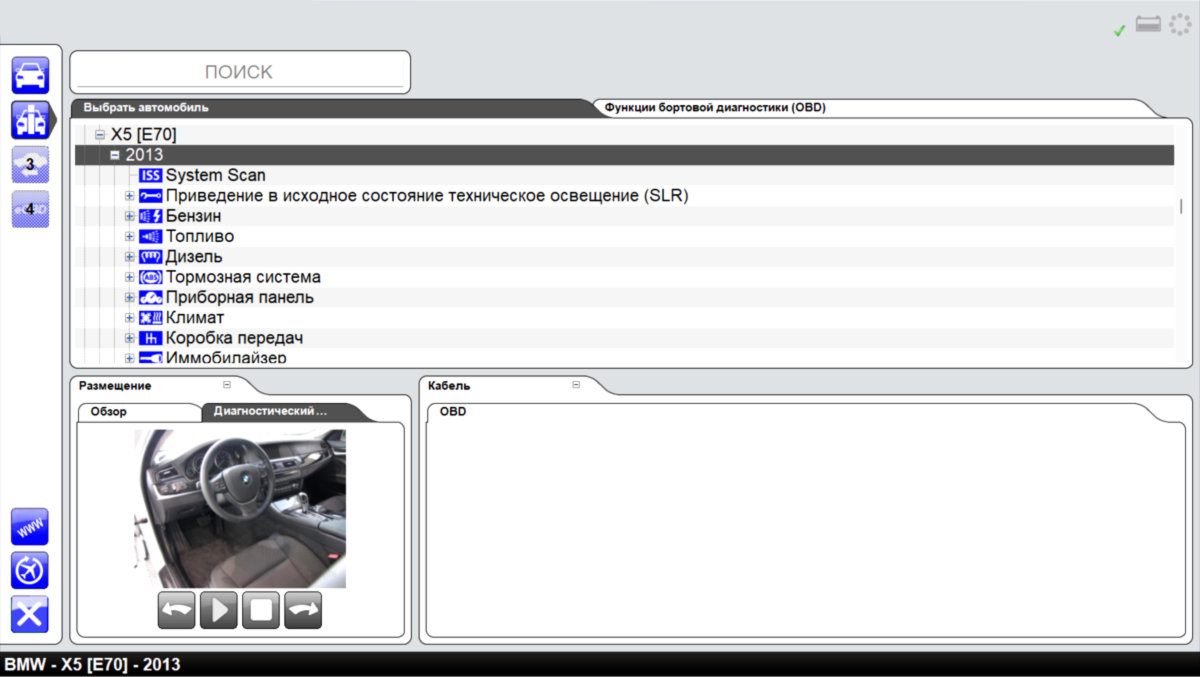Switch to the Обзор tab

108,411
